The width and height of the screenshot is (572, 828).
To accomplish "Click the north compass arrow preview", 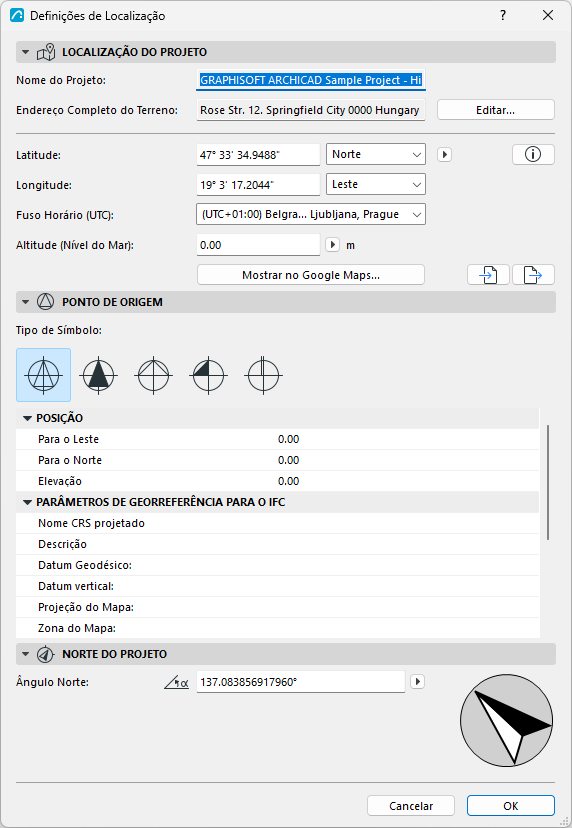I will (507, 720).
